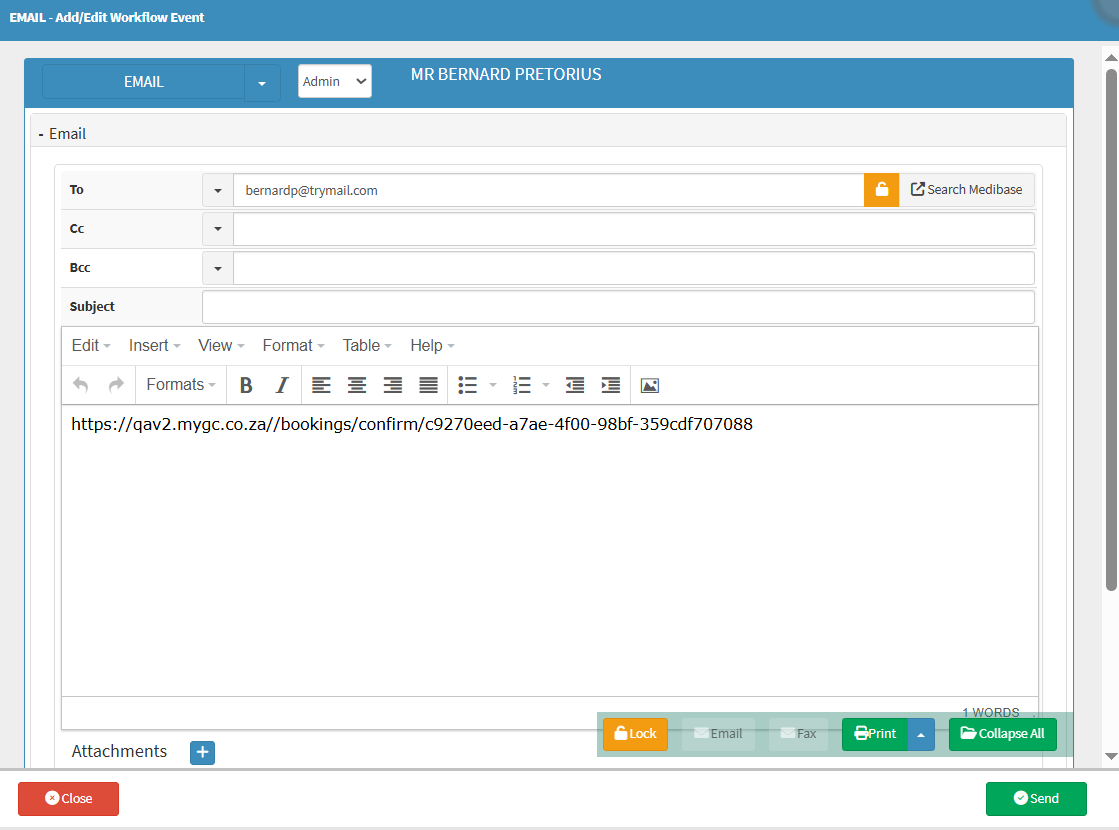Toggle italic text formatting
The height and width of the screenshot is (830, 1119).
pyautogui.click(x=282, y=385)
